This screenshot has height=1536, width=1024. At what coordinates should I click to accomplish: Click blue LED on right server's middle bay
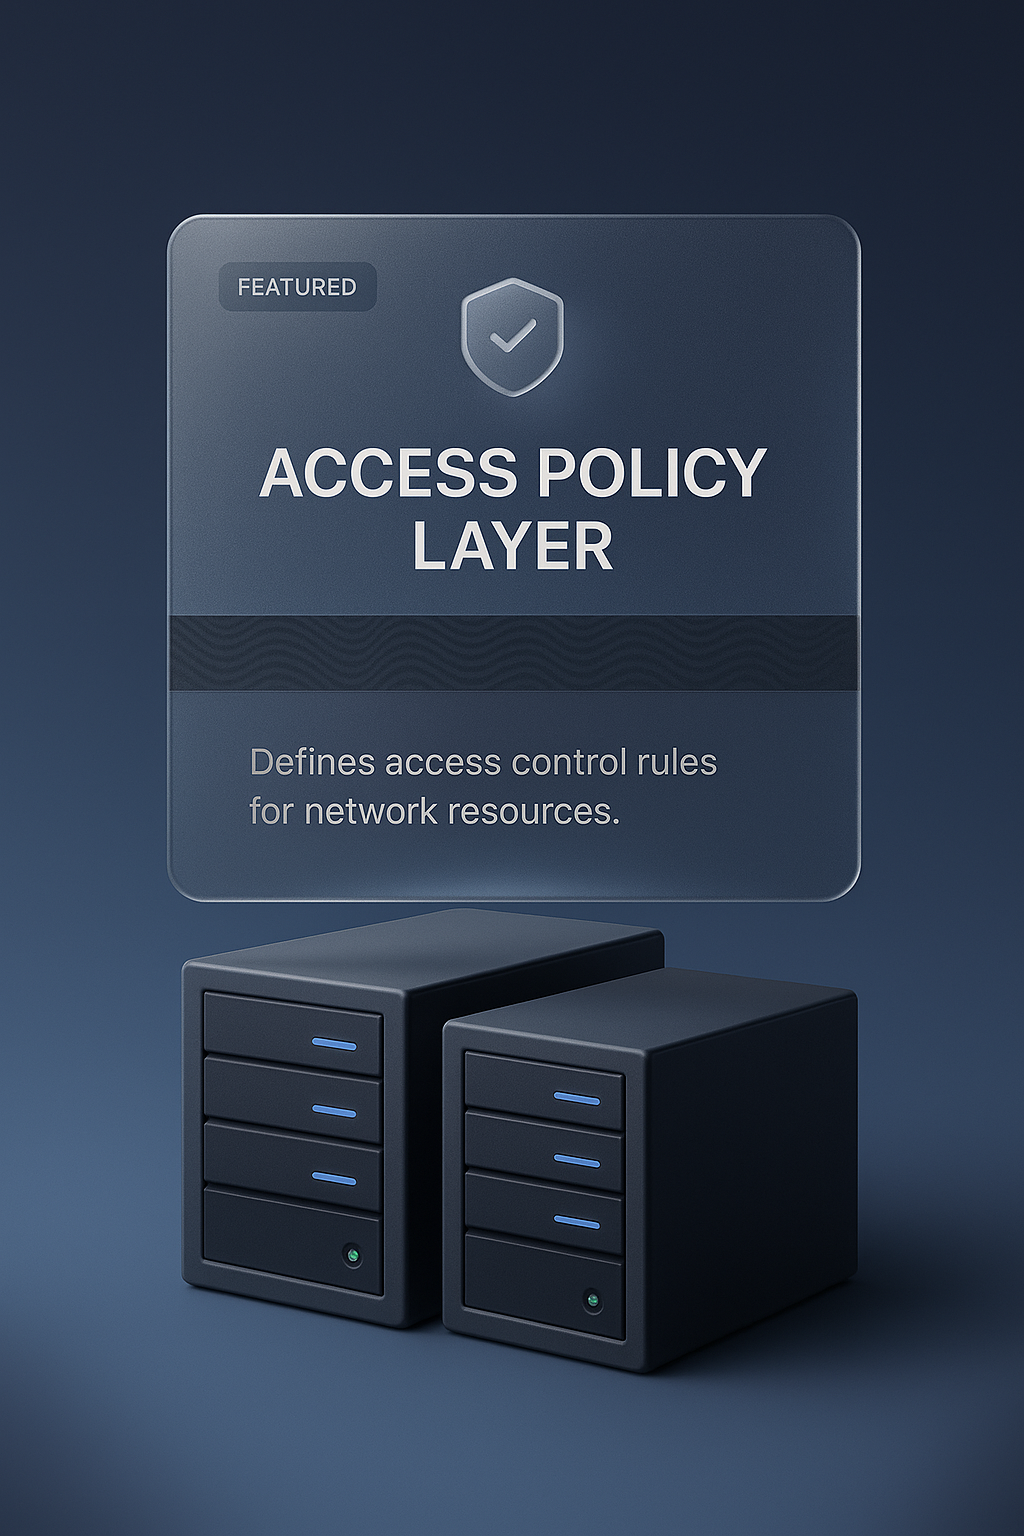[x=577, y=1160]
